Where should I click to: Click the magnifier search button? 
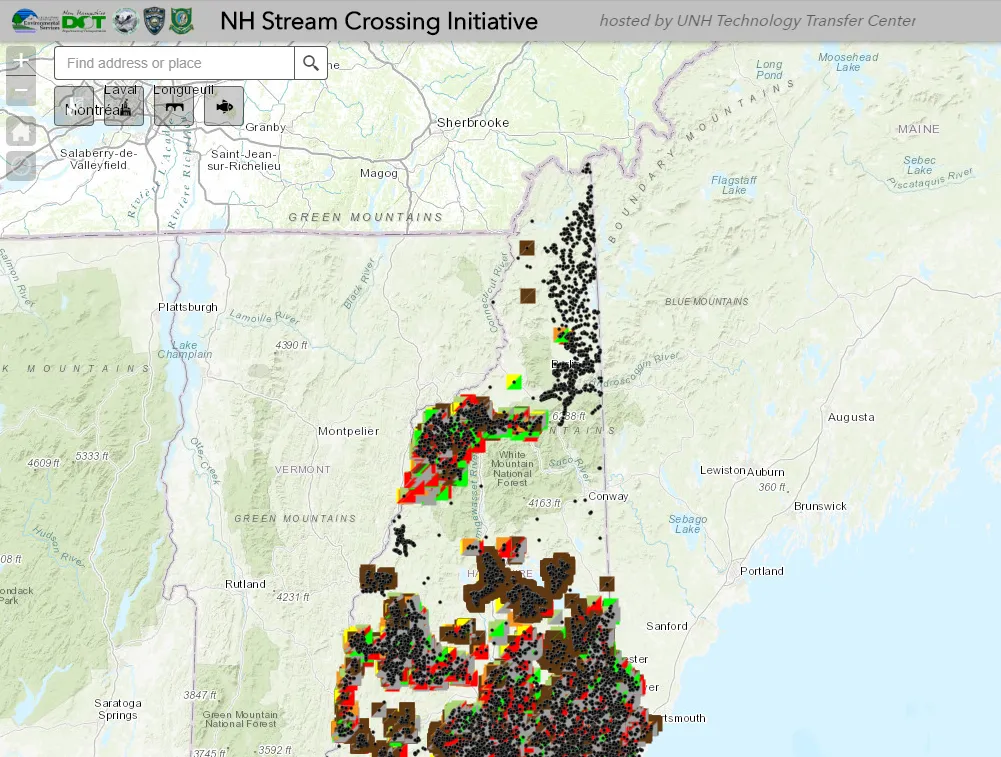pos(311,63)
